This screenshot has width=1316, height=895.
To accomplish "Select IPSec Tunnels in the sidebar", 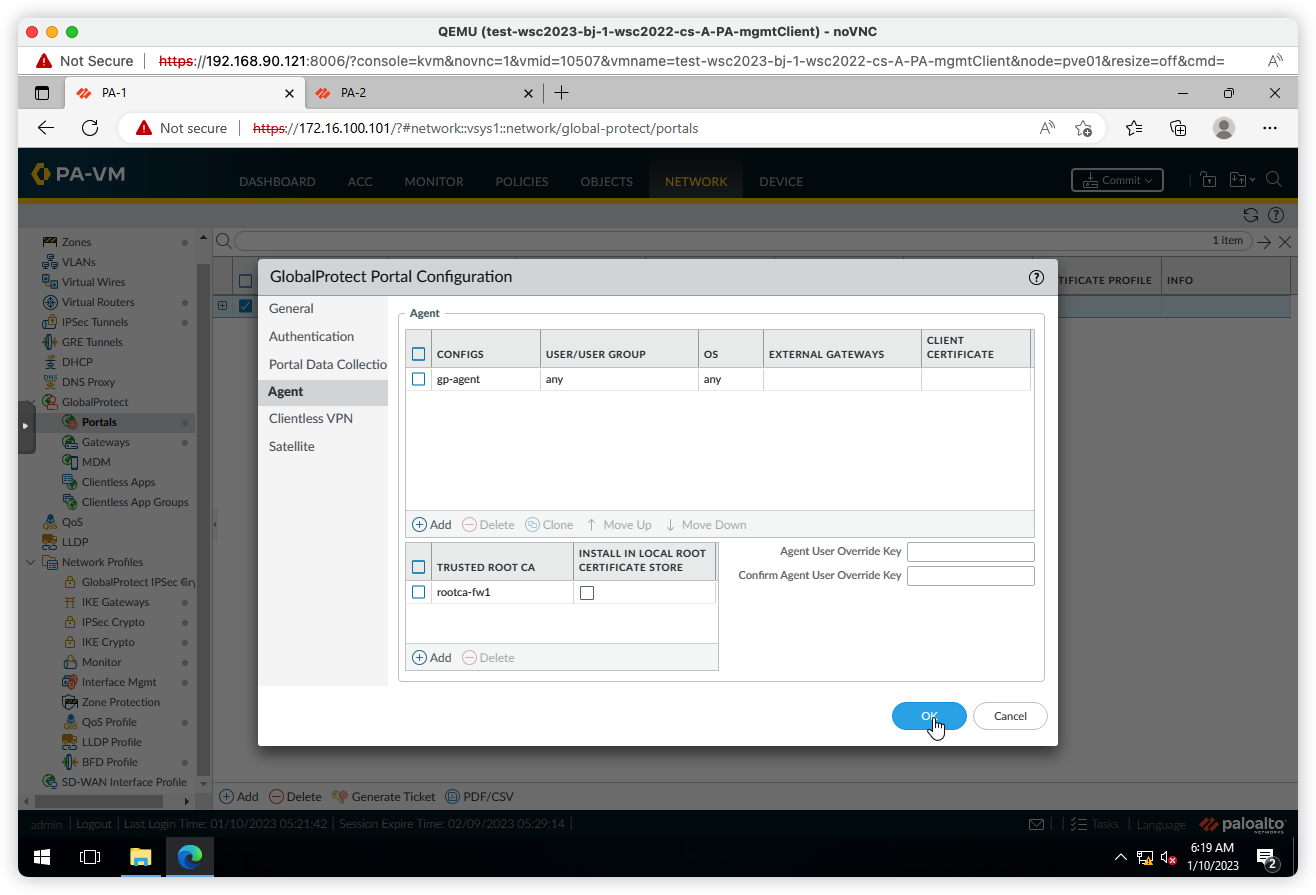I will point(95,322).
